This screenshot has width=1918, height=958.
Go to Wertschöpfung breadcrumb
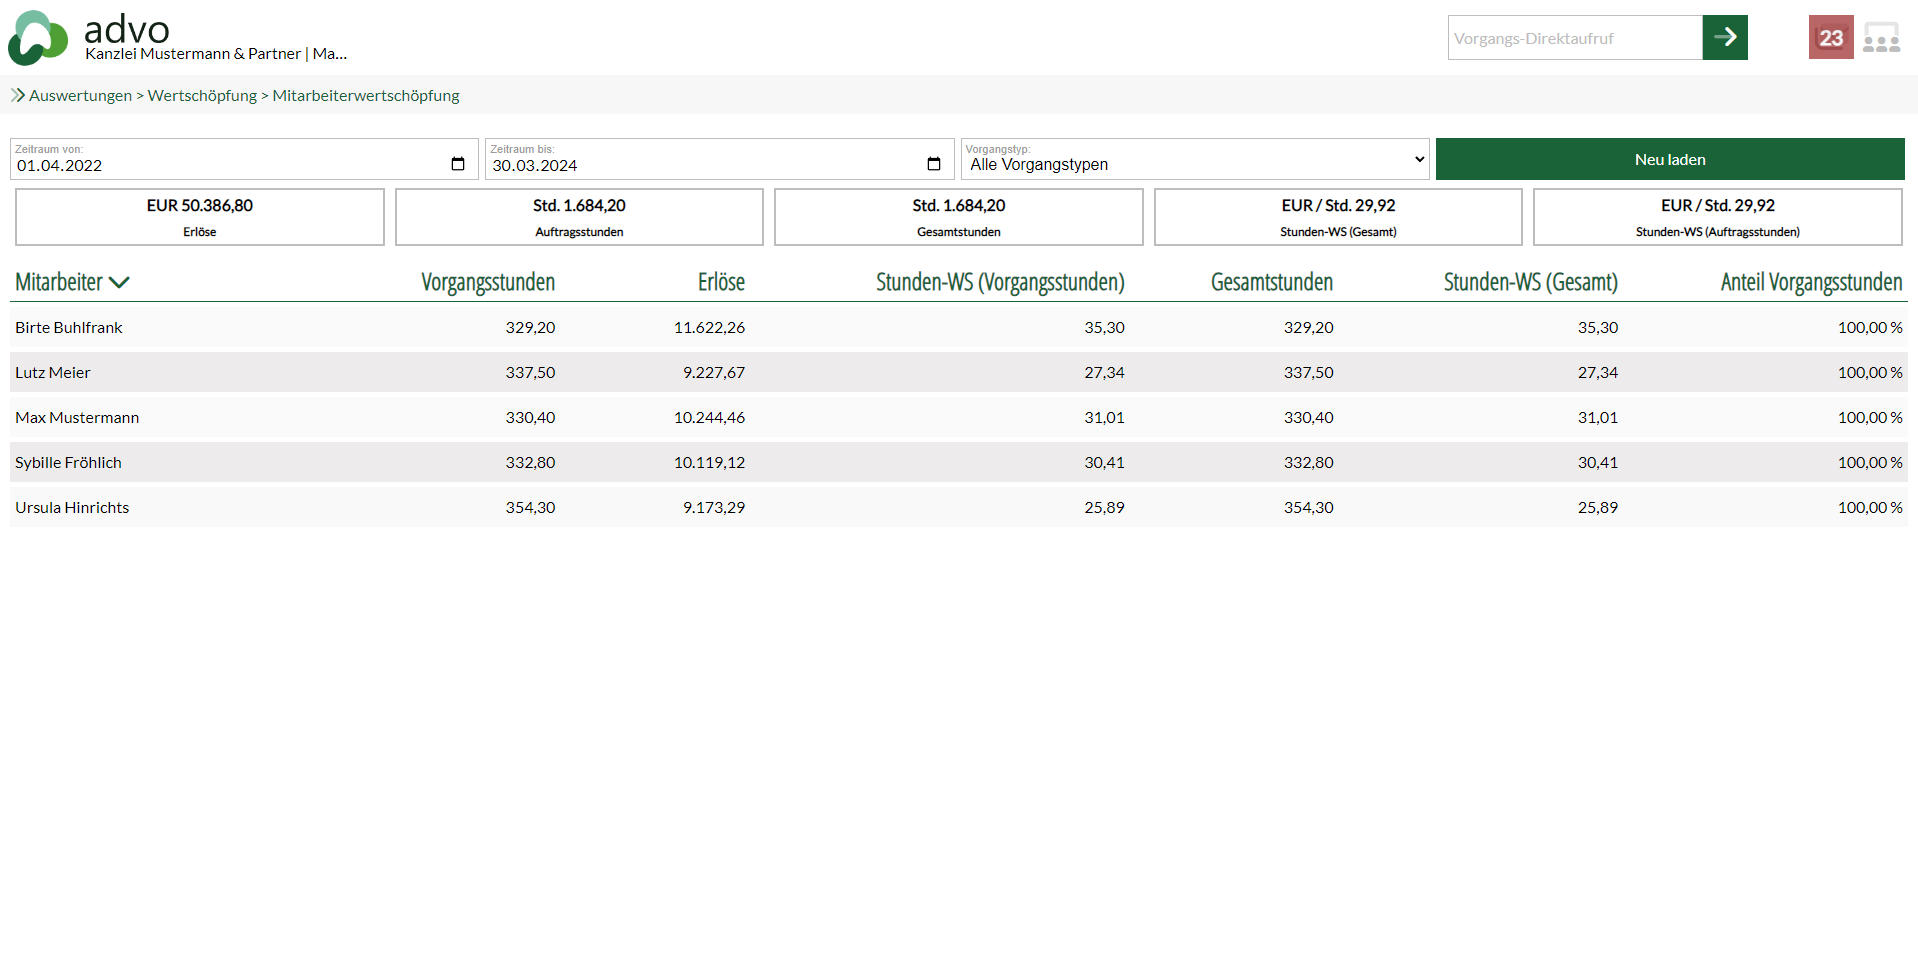pos(202,95)
